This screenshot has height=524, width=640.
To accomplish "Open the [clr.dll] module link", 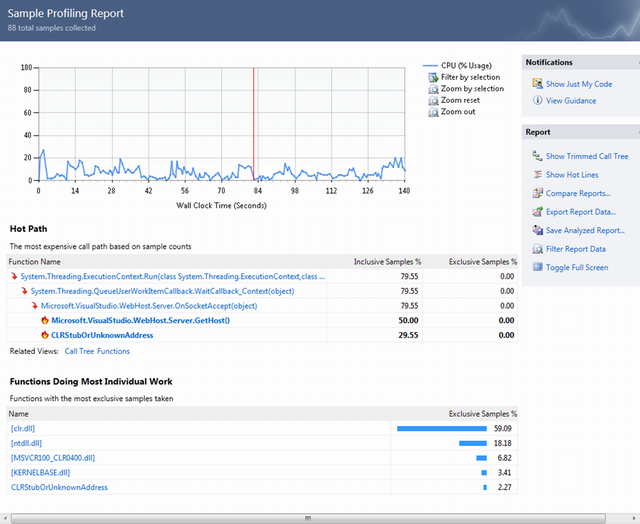I will pyautogui.click(x=23, y=429).
